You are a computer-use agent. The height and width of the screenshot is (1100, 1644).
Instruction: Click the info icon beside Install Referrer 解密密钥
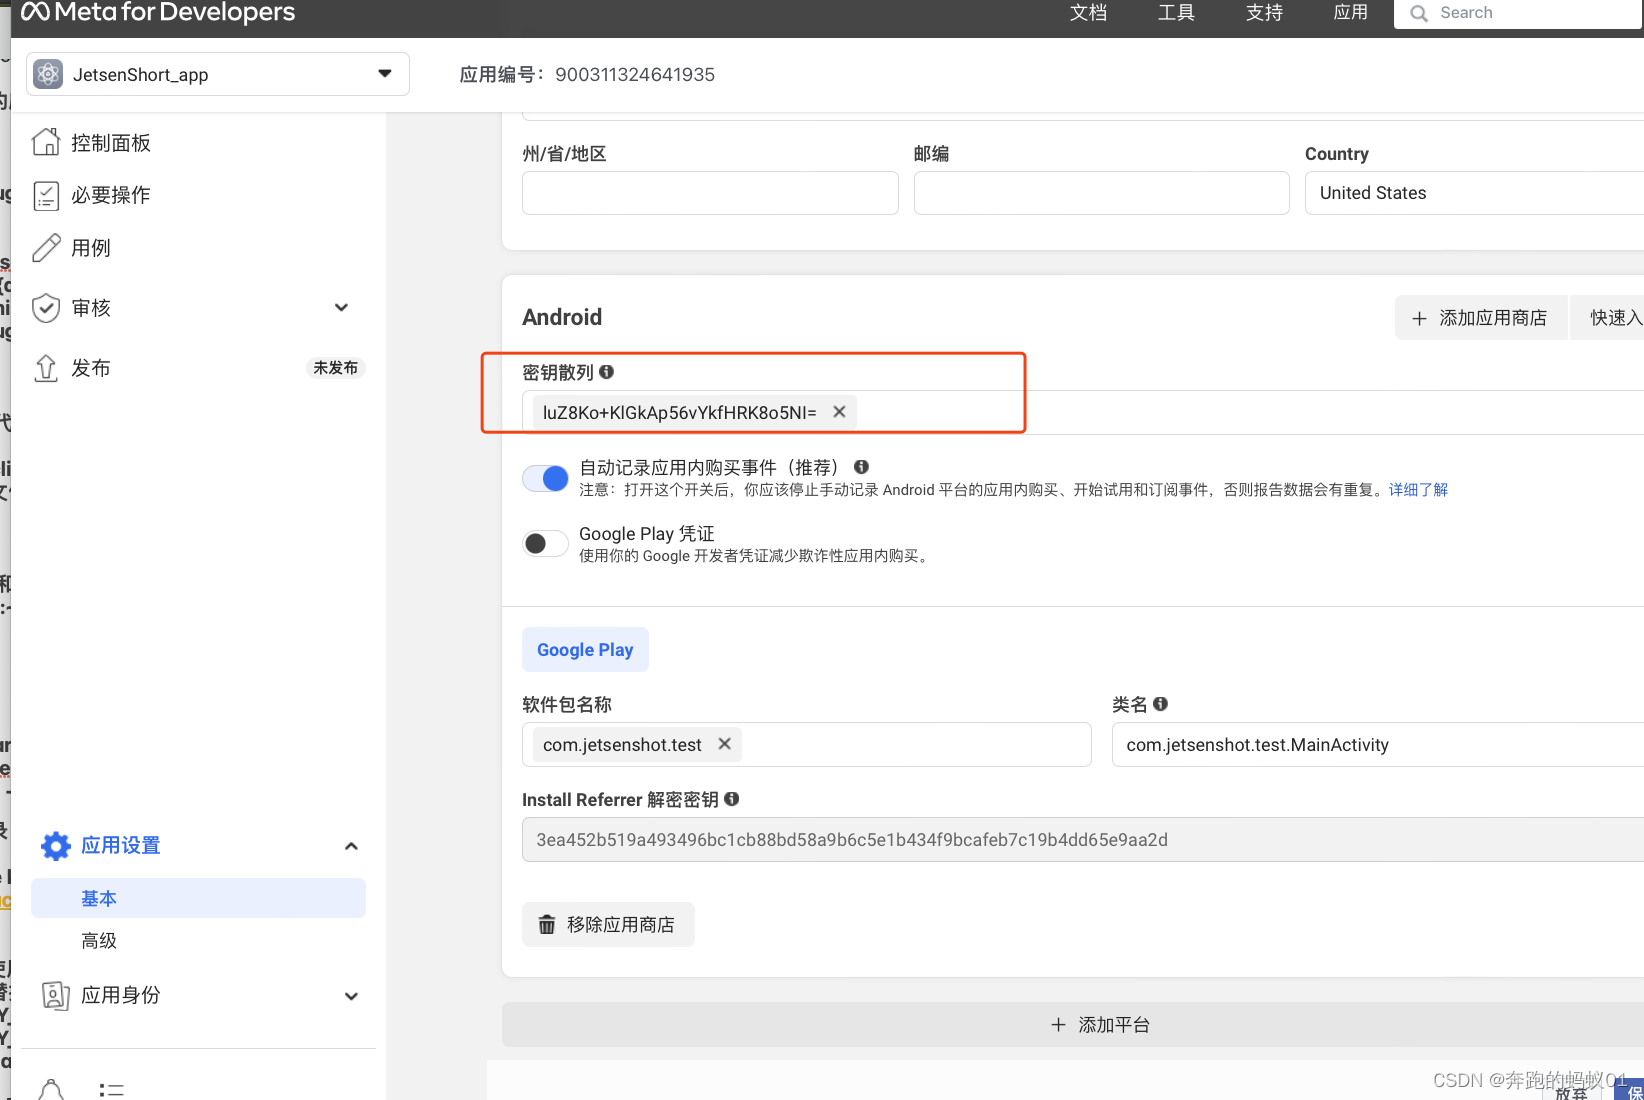tap(732, 799)
